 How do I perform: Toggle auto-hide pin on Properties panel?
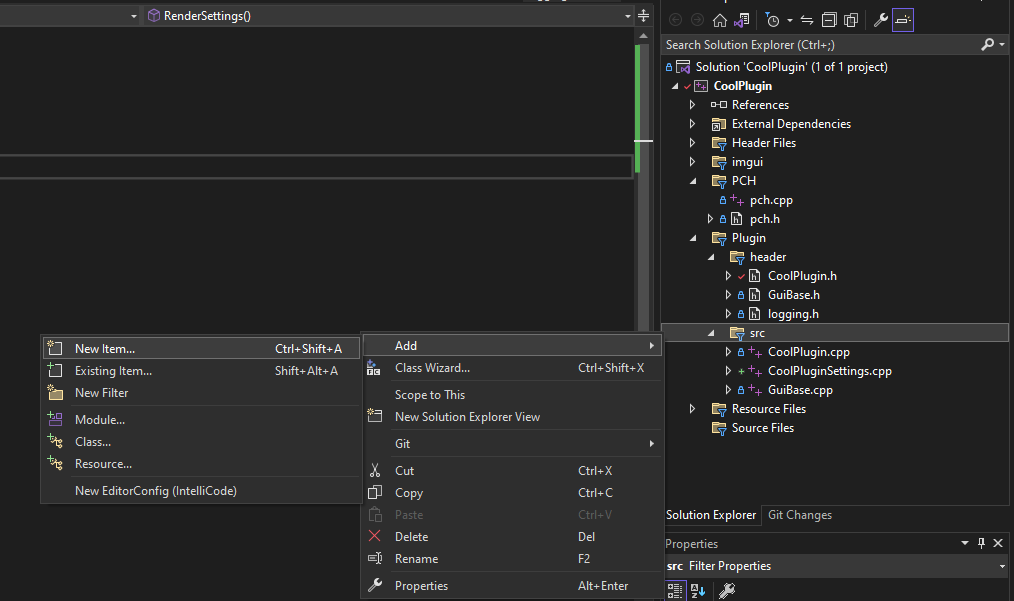[981, 543]
